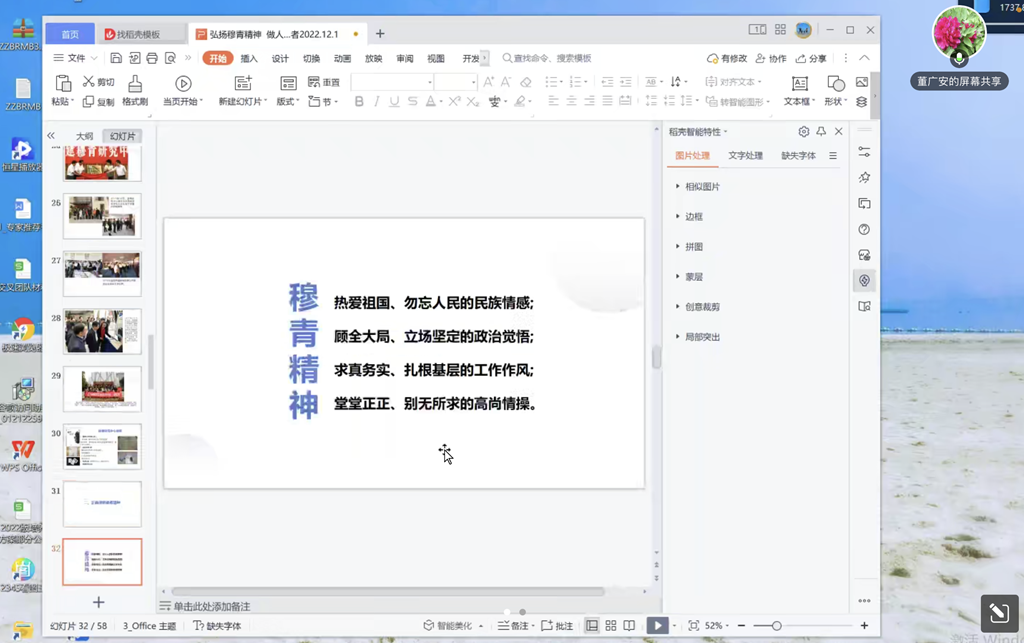Expand the 相似图片 section

(702, 187)
